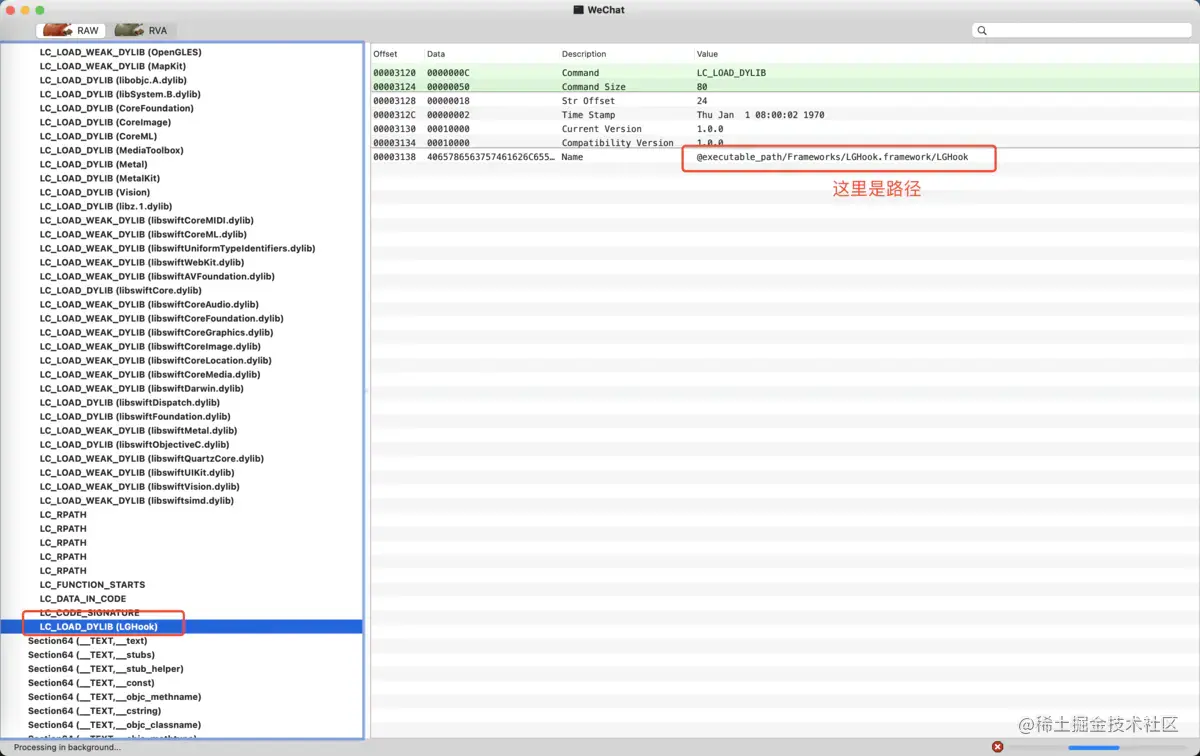Select LC_LOAD_DYLIB (libswiftFoundation.dylib)

pyautogui.click(x=135, y=416)
